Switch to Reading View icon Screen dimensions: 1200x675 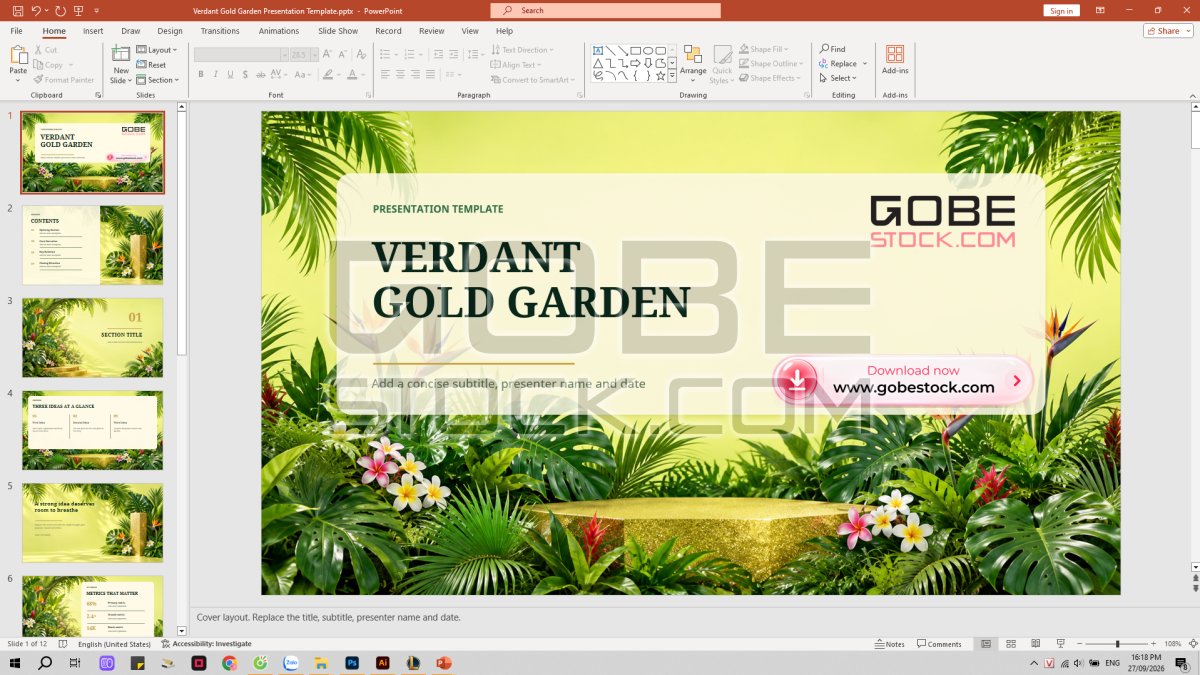click(x=1035, y=644)
